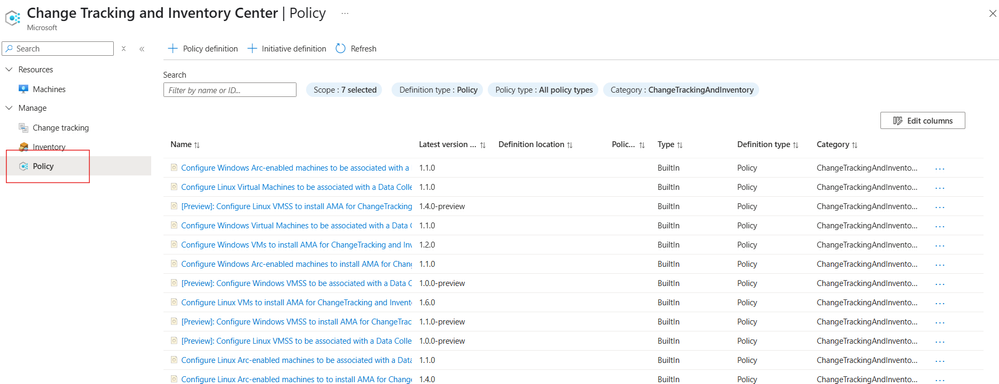This screenshot has width=999, height=384.
Task: Click document icon beside Configure Linux VMs row
Action: [x=173, y=302]
